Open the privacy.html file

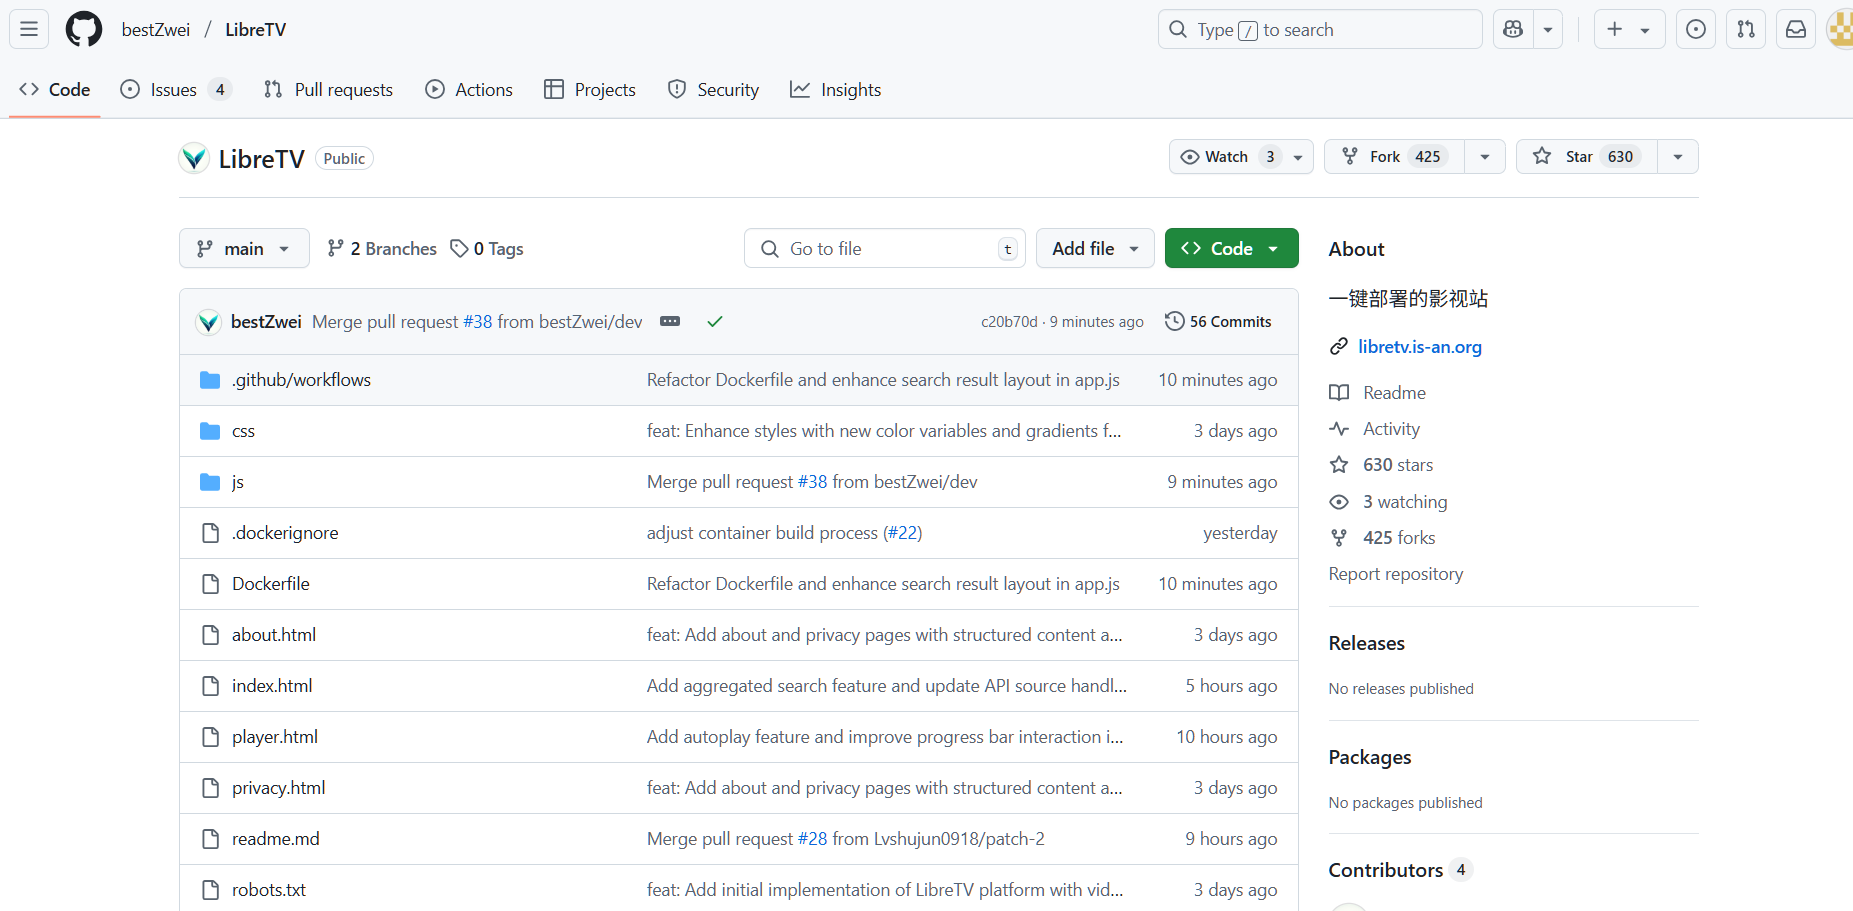click(279, 788)
